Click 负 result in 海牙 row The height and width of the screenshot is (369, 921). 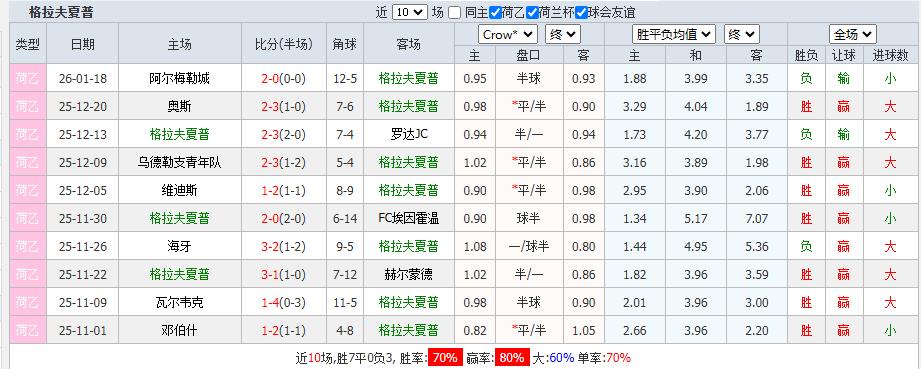[806, 246]
